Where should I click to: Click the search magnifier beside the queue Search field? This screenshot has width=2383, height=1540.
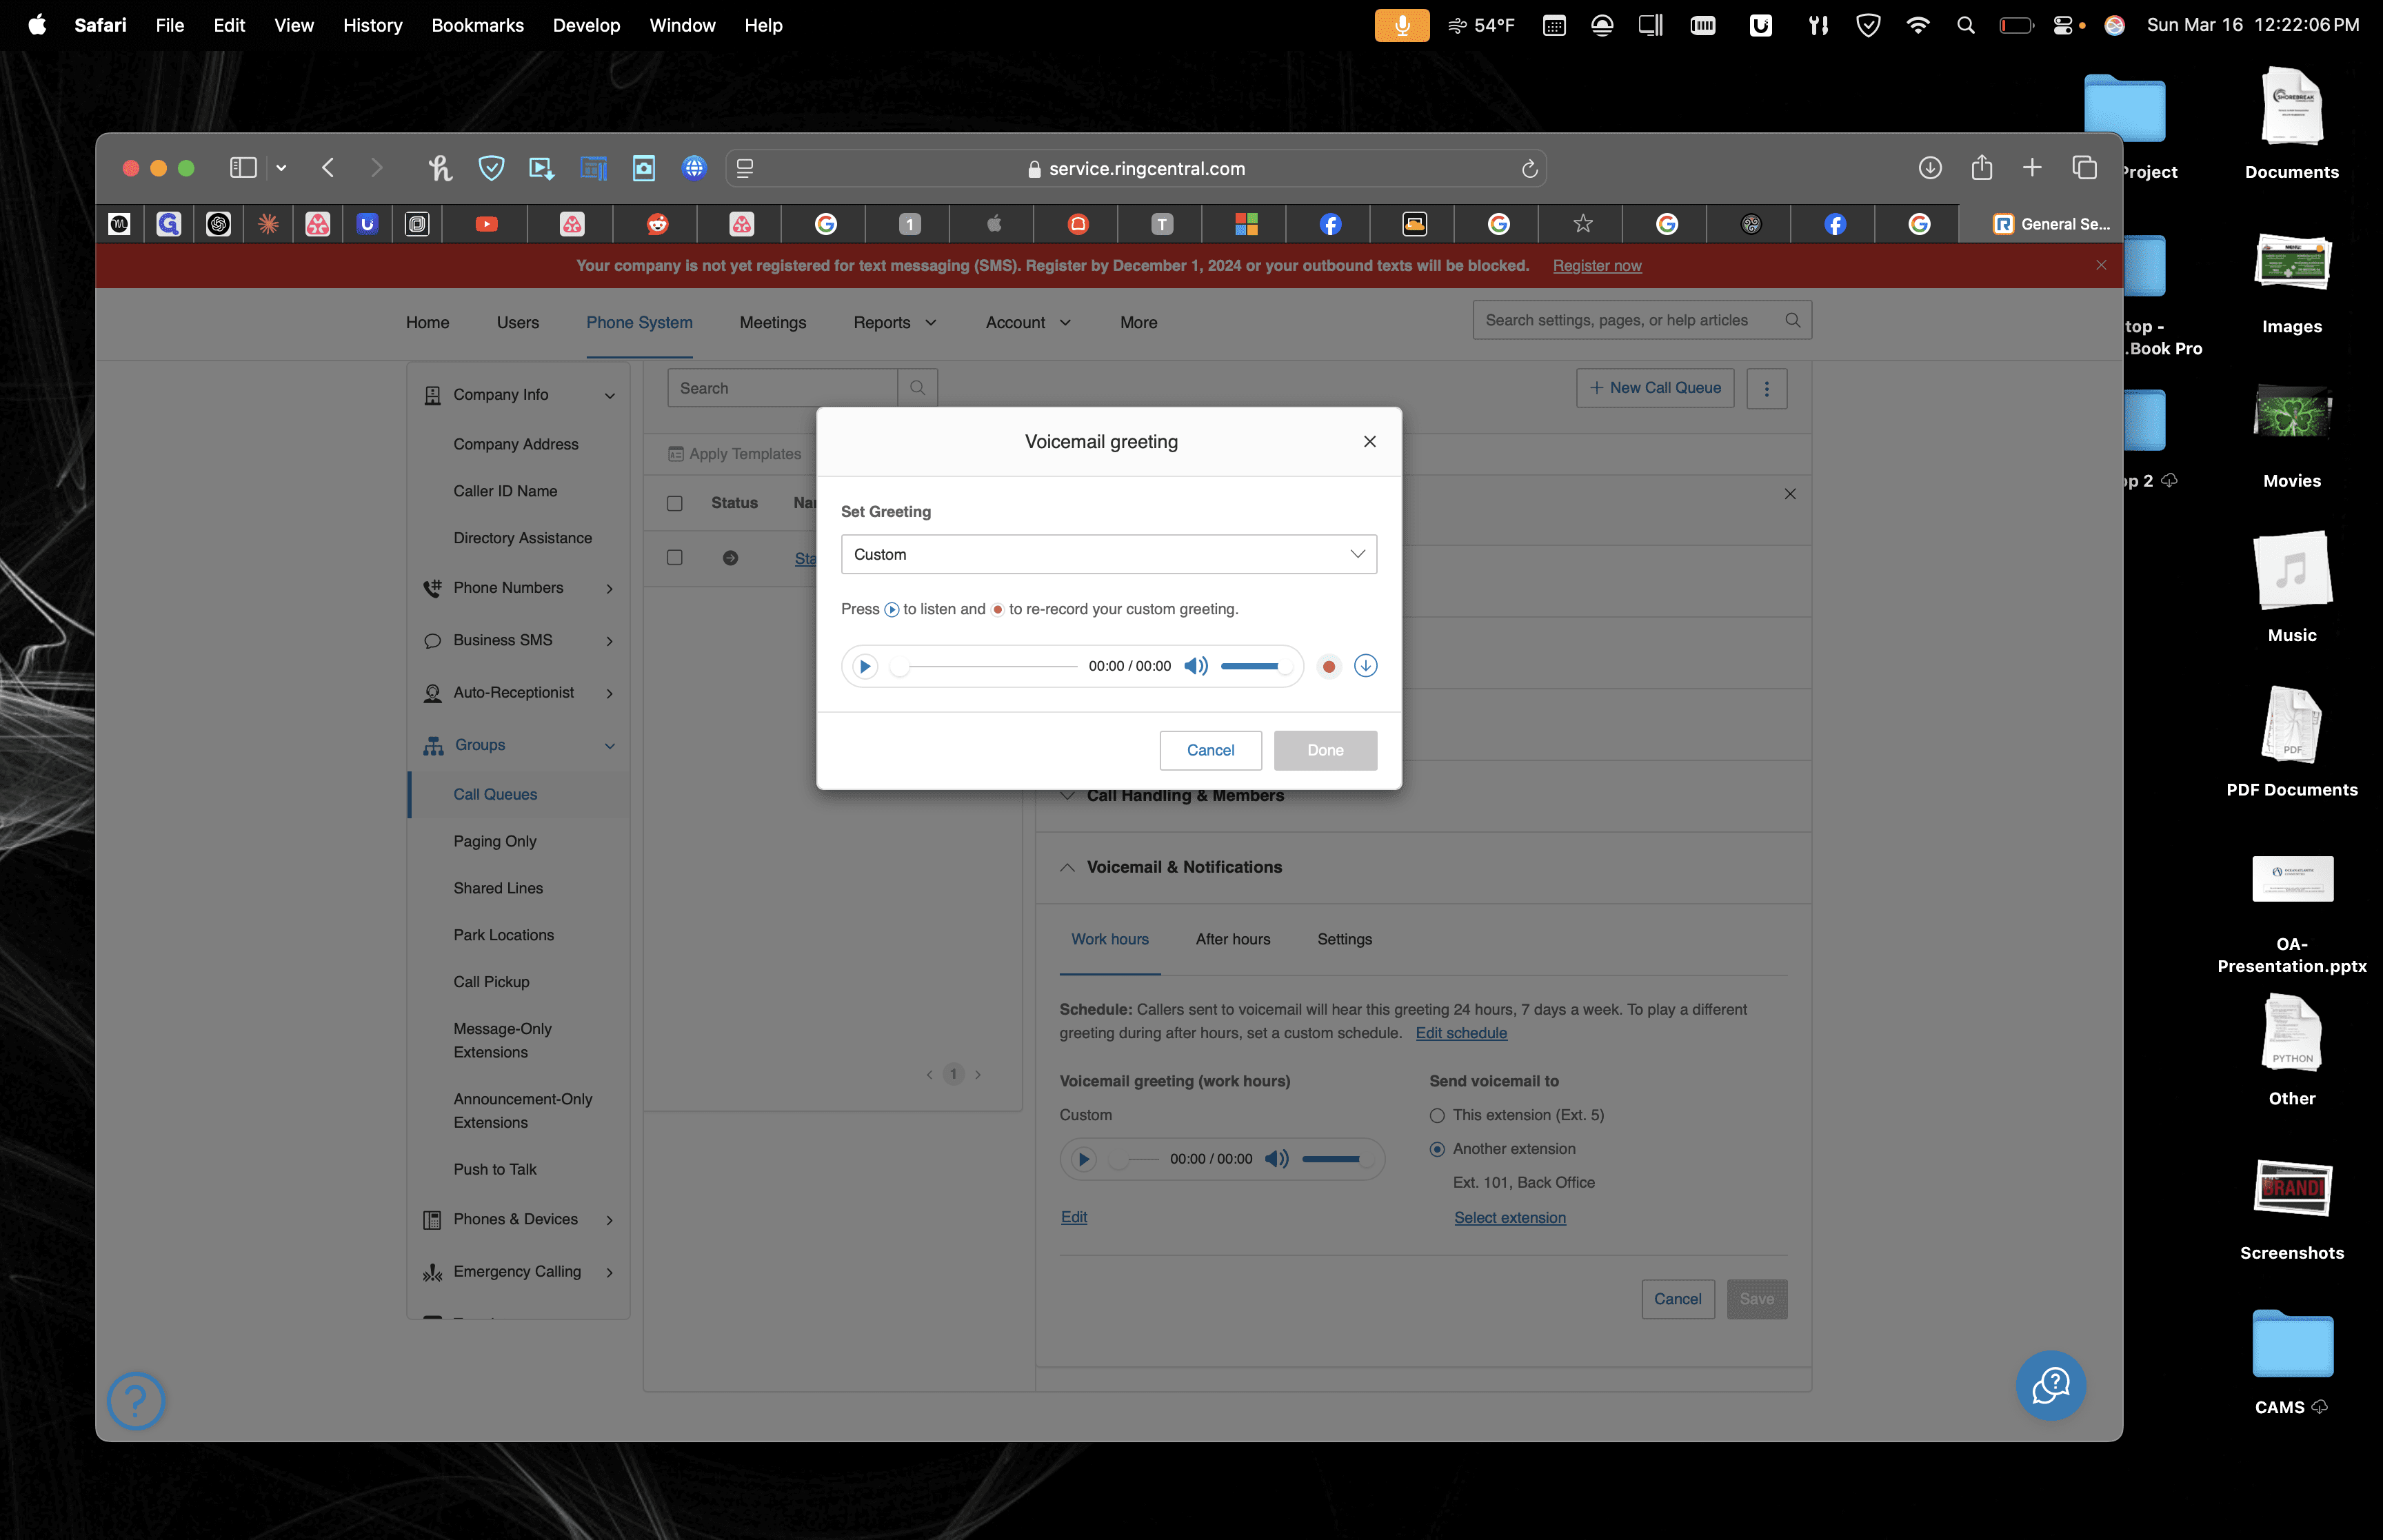pyautogui.click(x=917, y=388)
